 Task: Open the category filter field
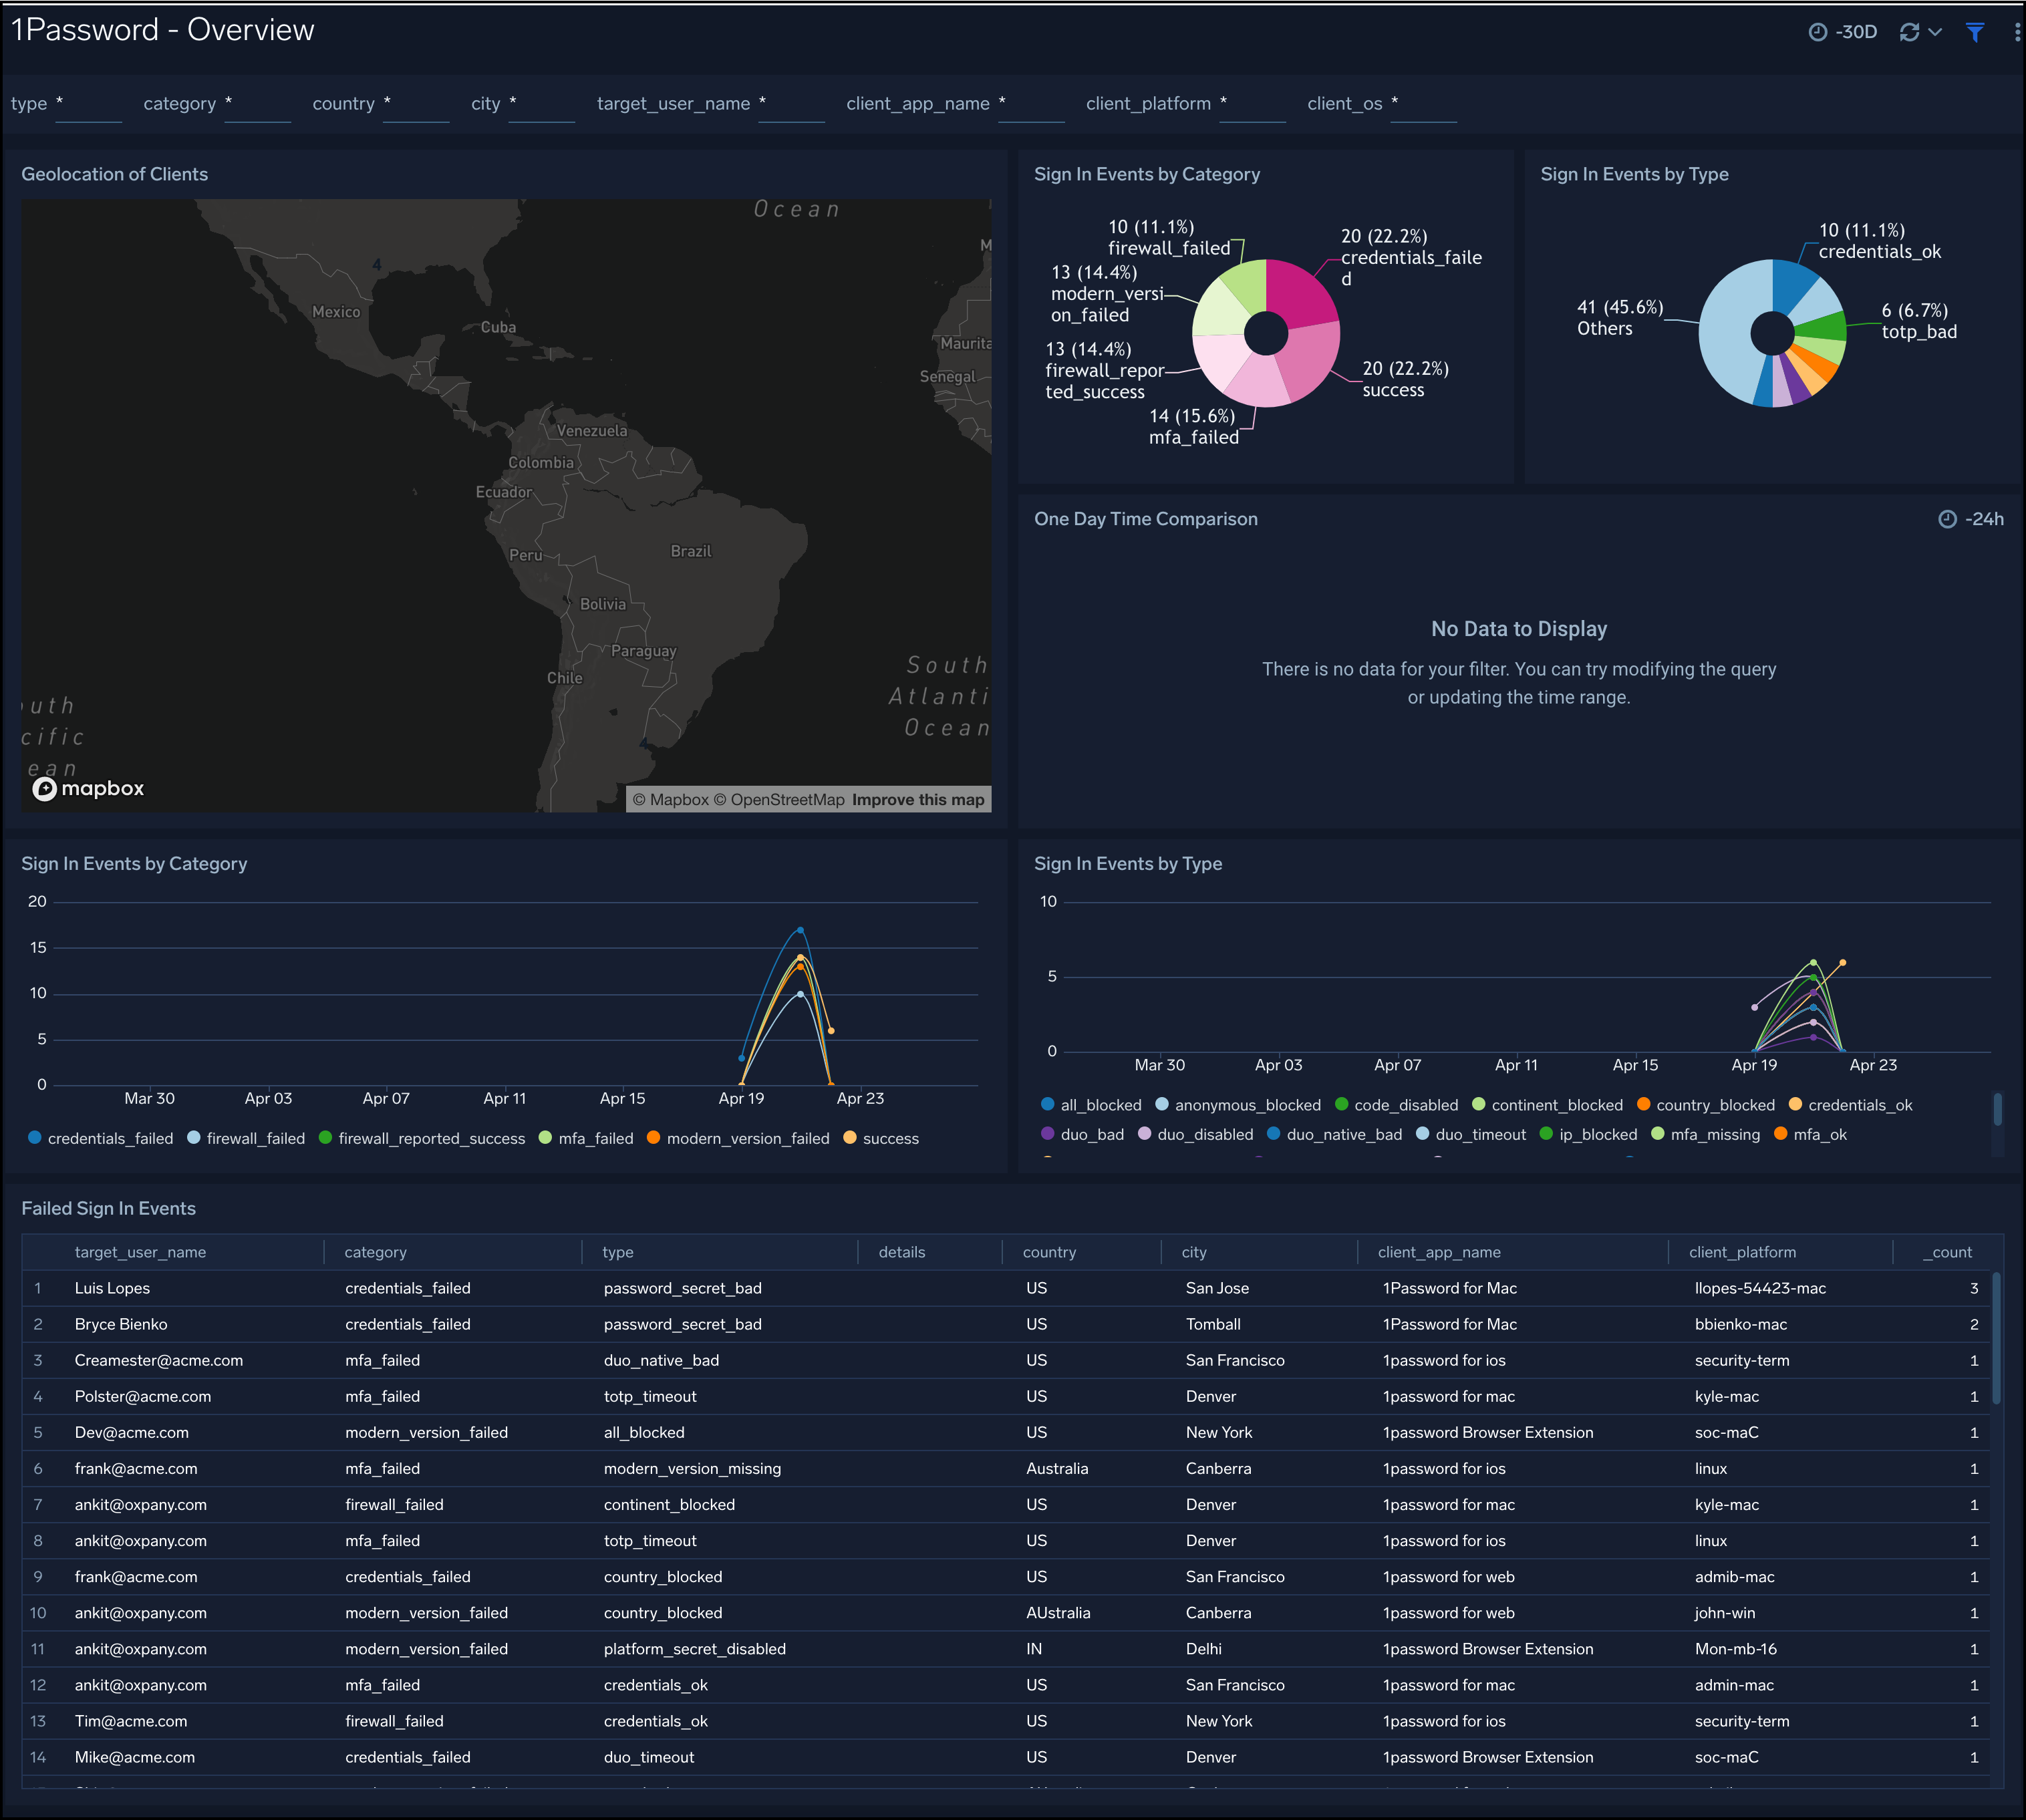pos(257,104)
